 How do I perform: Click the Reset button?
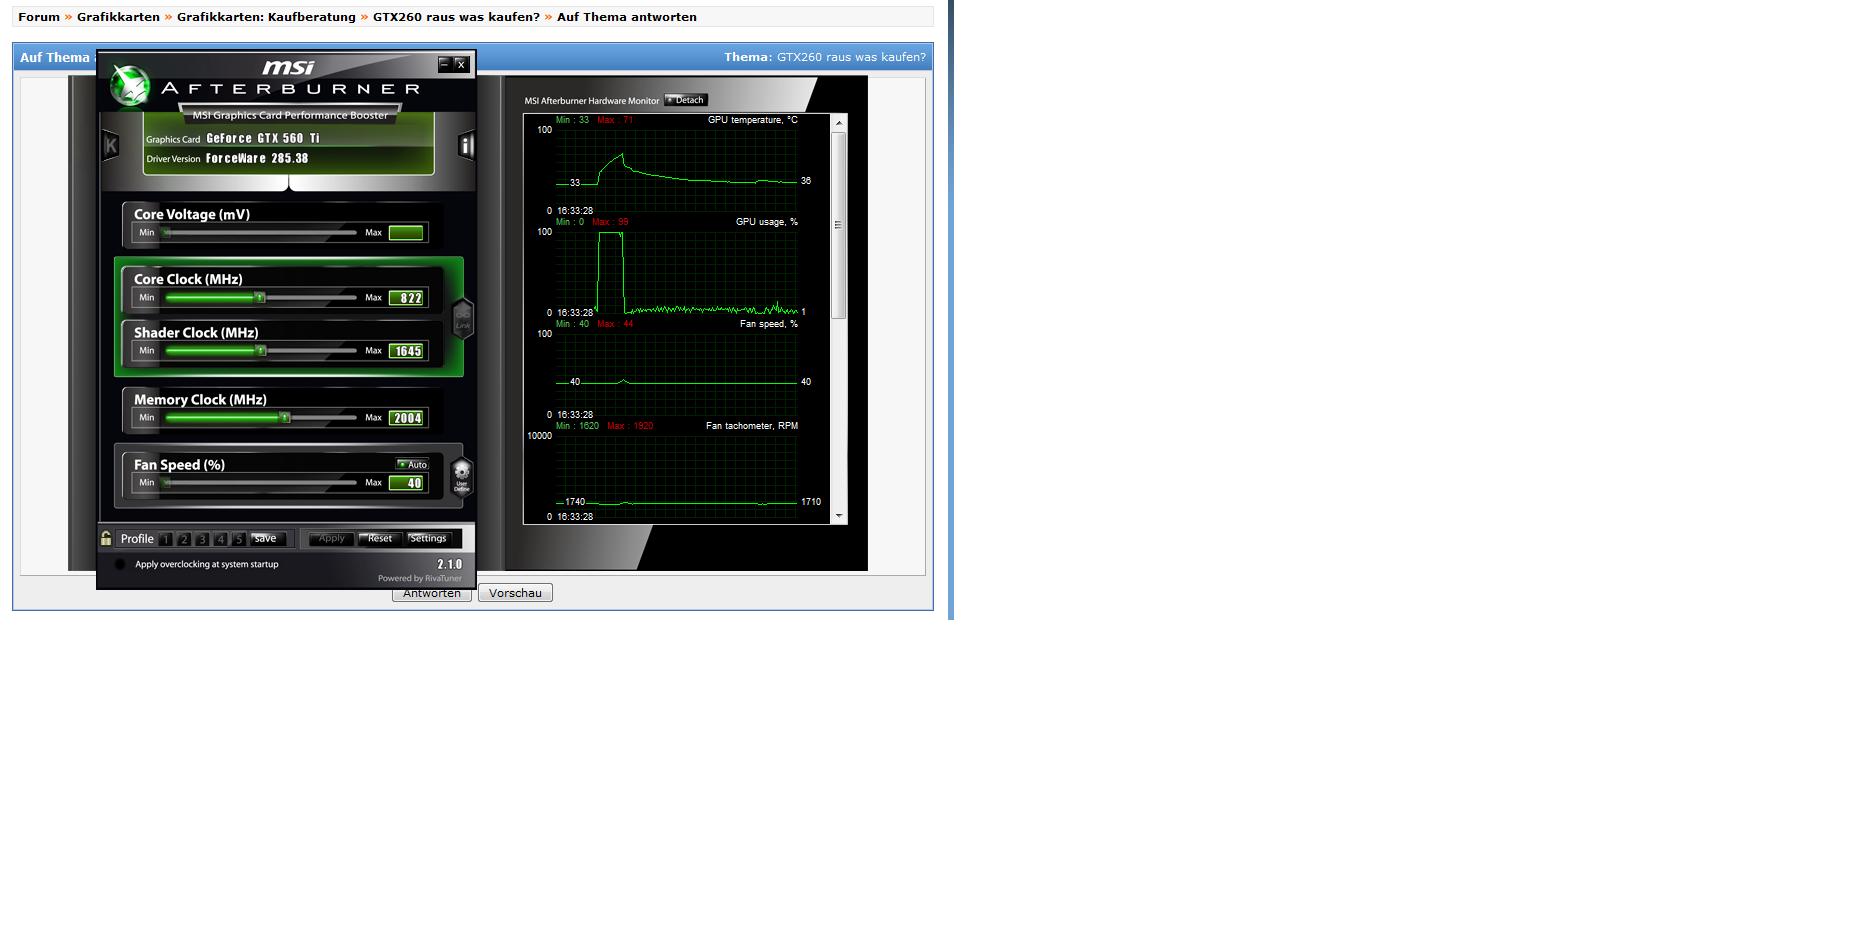tap(380, 538)
